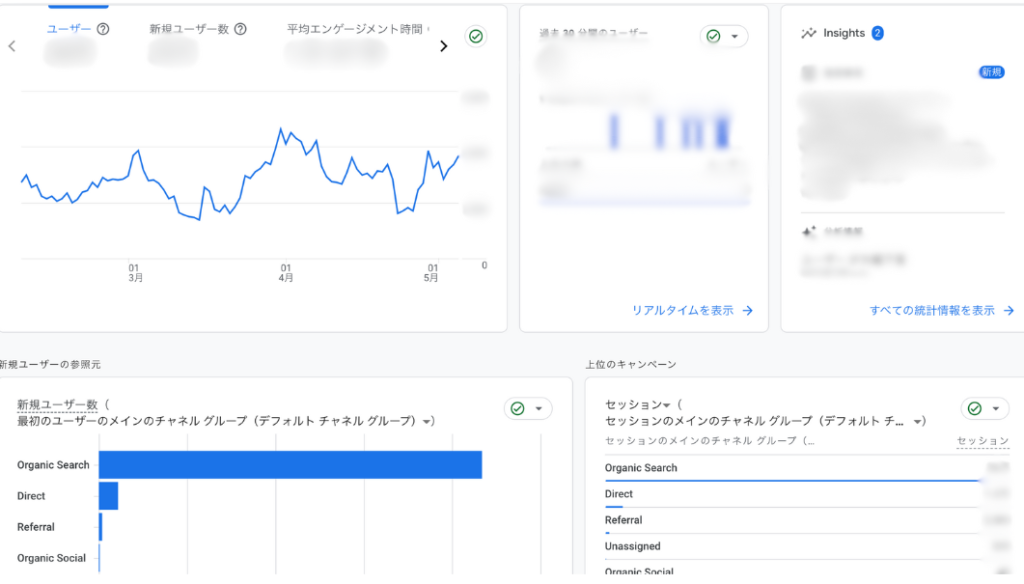This screenshot has height=584, width=1024.
Task: Click Organic Social label in bar chart
Action: (51, 558)
